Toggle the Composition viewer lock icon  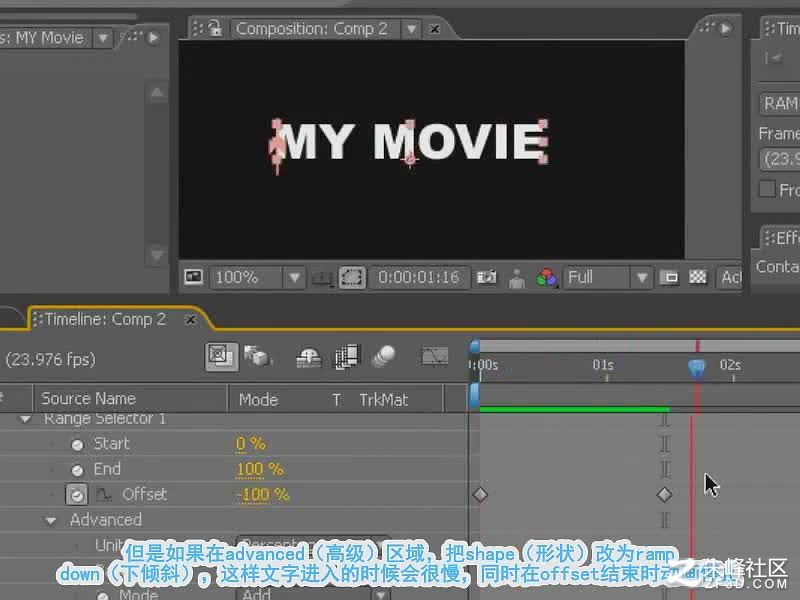[215, 28]
